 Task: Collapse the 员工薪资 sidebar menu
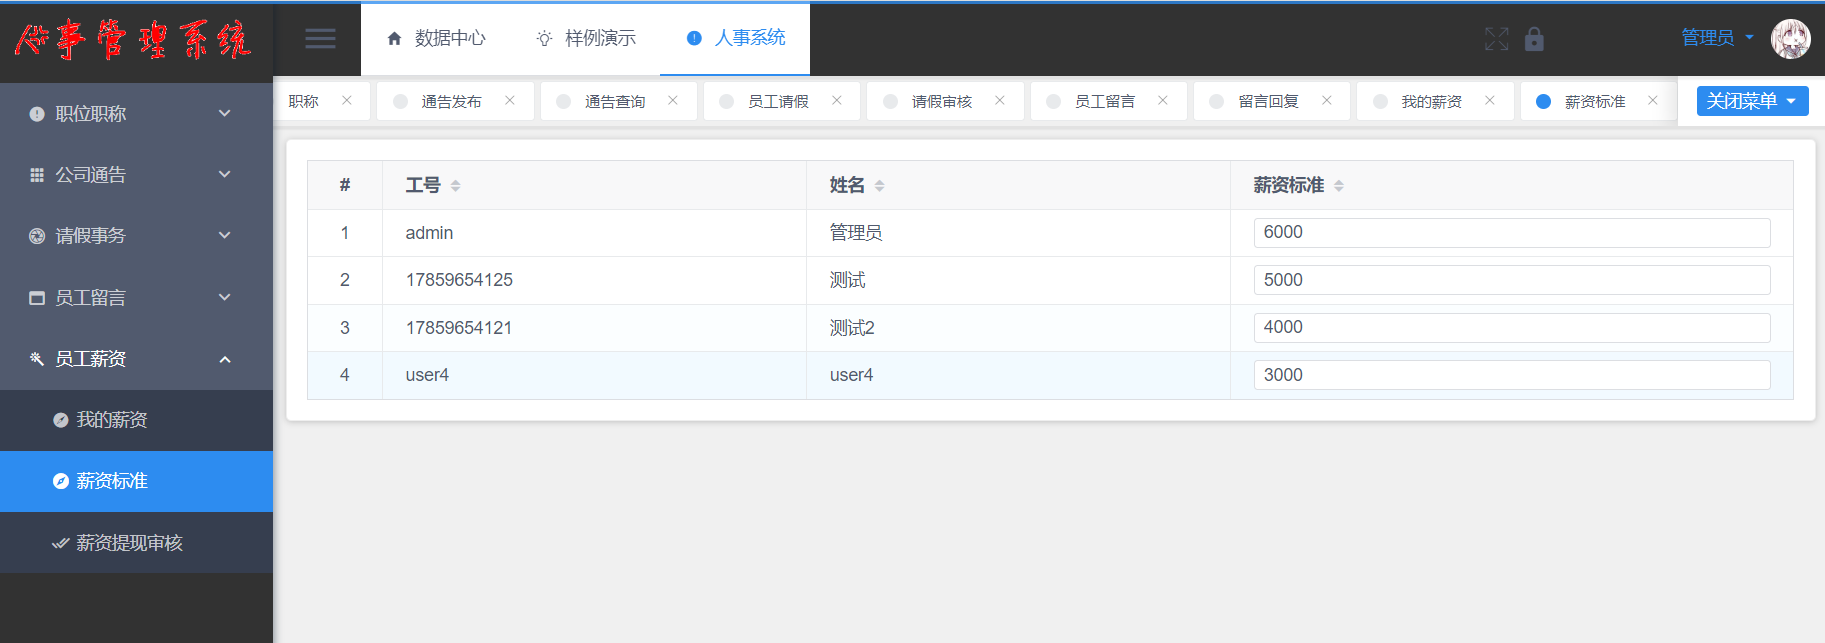click(136, 359)
